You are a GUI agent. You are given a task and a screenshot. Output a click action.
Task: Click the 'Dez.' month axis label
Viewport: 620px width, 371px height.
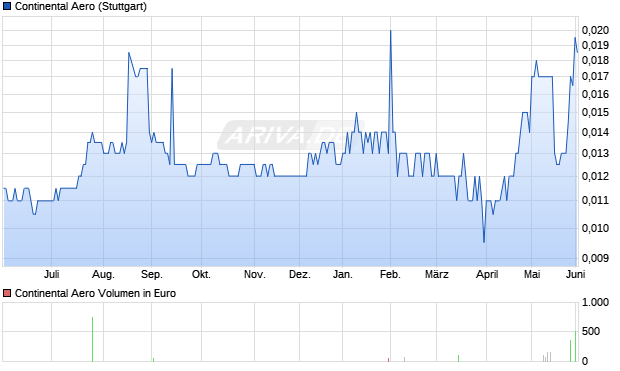tap(300, 274)
